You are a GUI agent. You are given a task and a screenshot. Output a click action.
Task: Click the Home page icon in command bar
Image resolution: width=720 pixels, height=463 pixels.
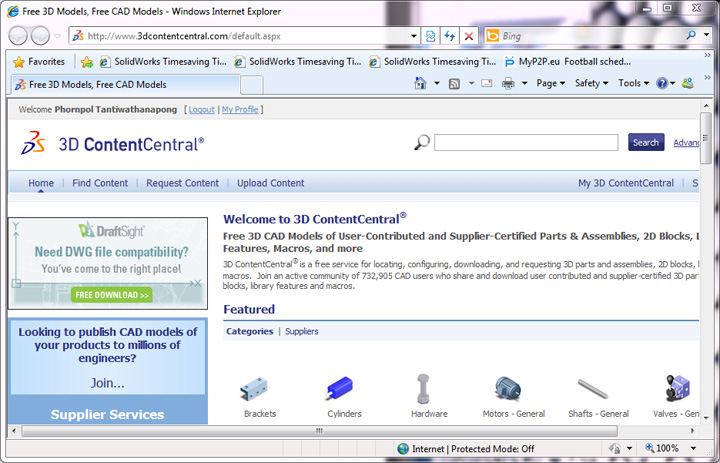[420, 83]
